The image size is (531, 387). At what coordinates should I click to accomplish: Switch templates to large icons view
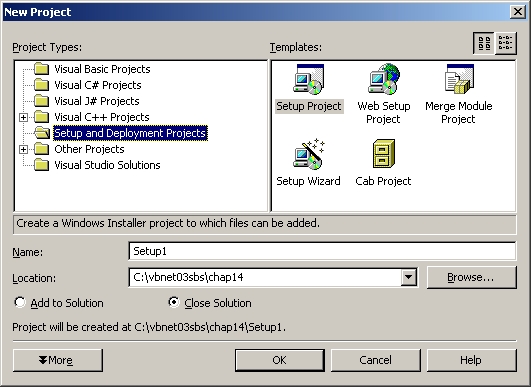coord(484,43)
